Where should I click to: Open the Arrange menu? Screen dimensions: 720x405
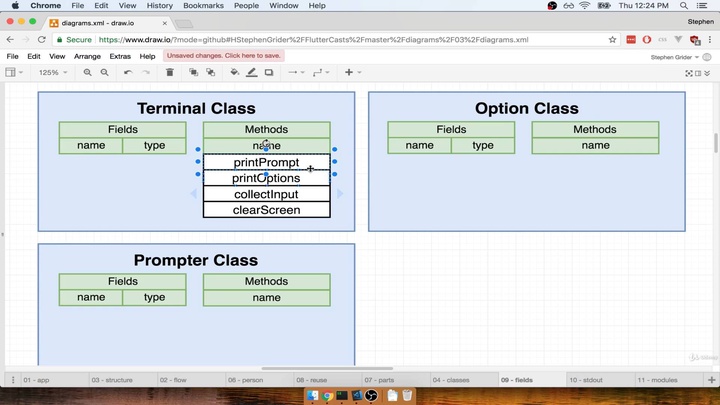(87, 56)
